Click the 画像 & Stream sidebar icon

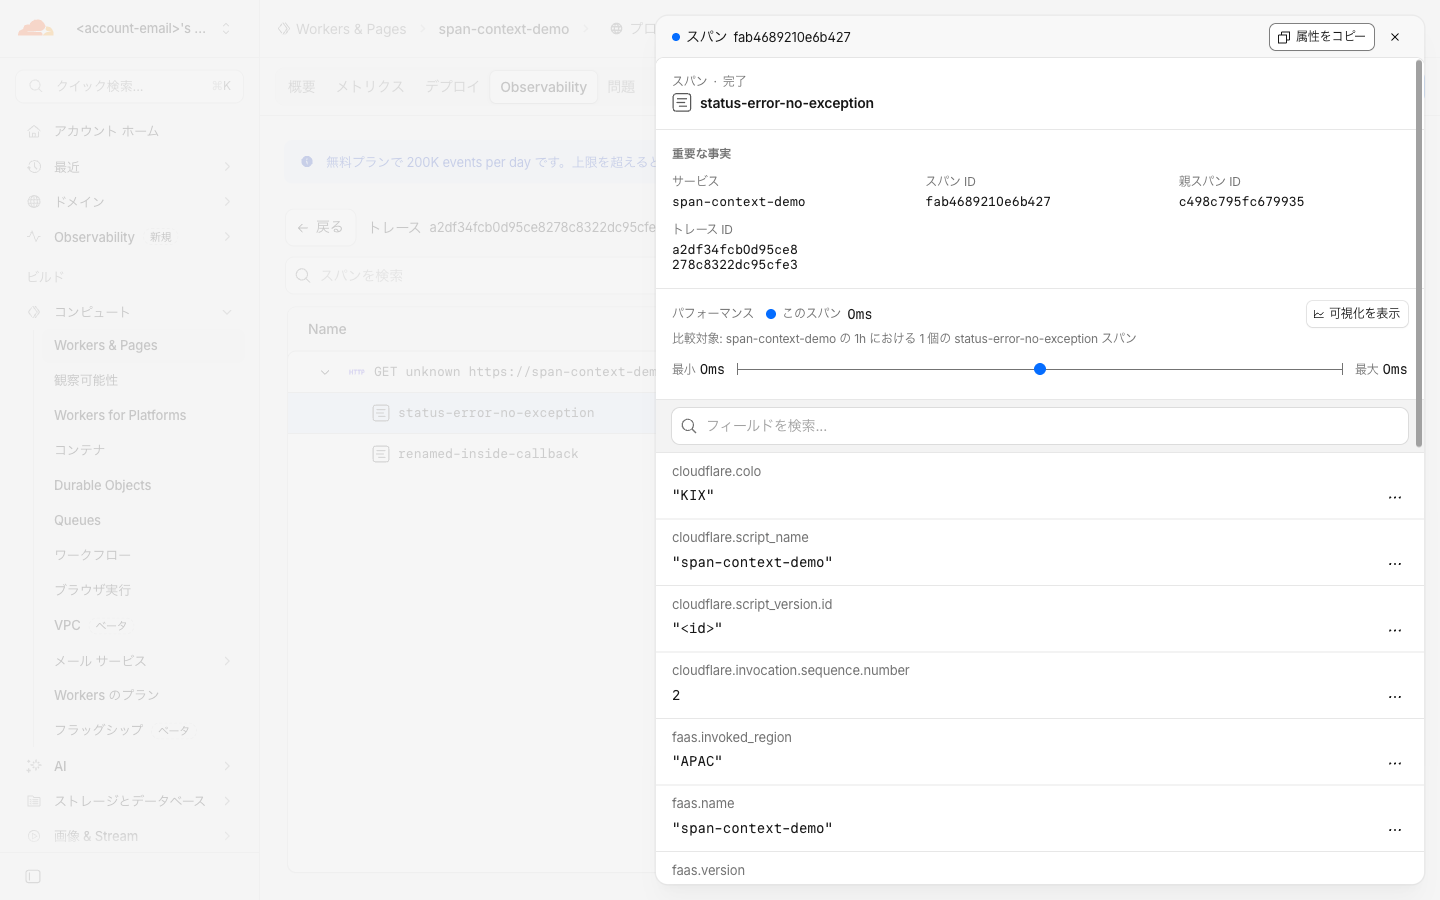[34, 836]
